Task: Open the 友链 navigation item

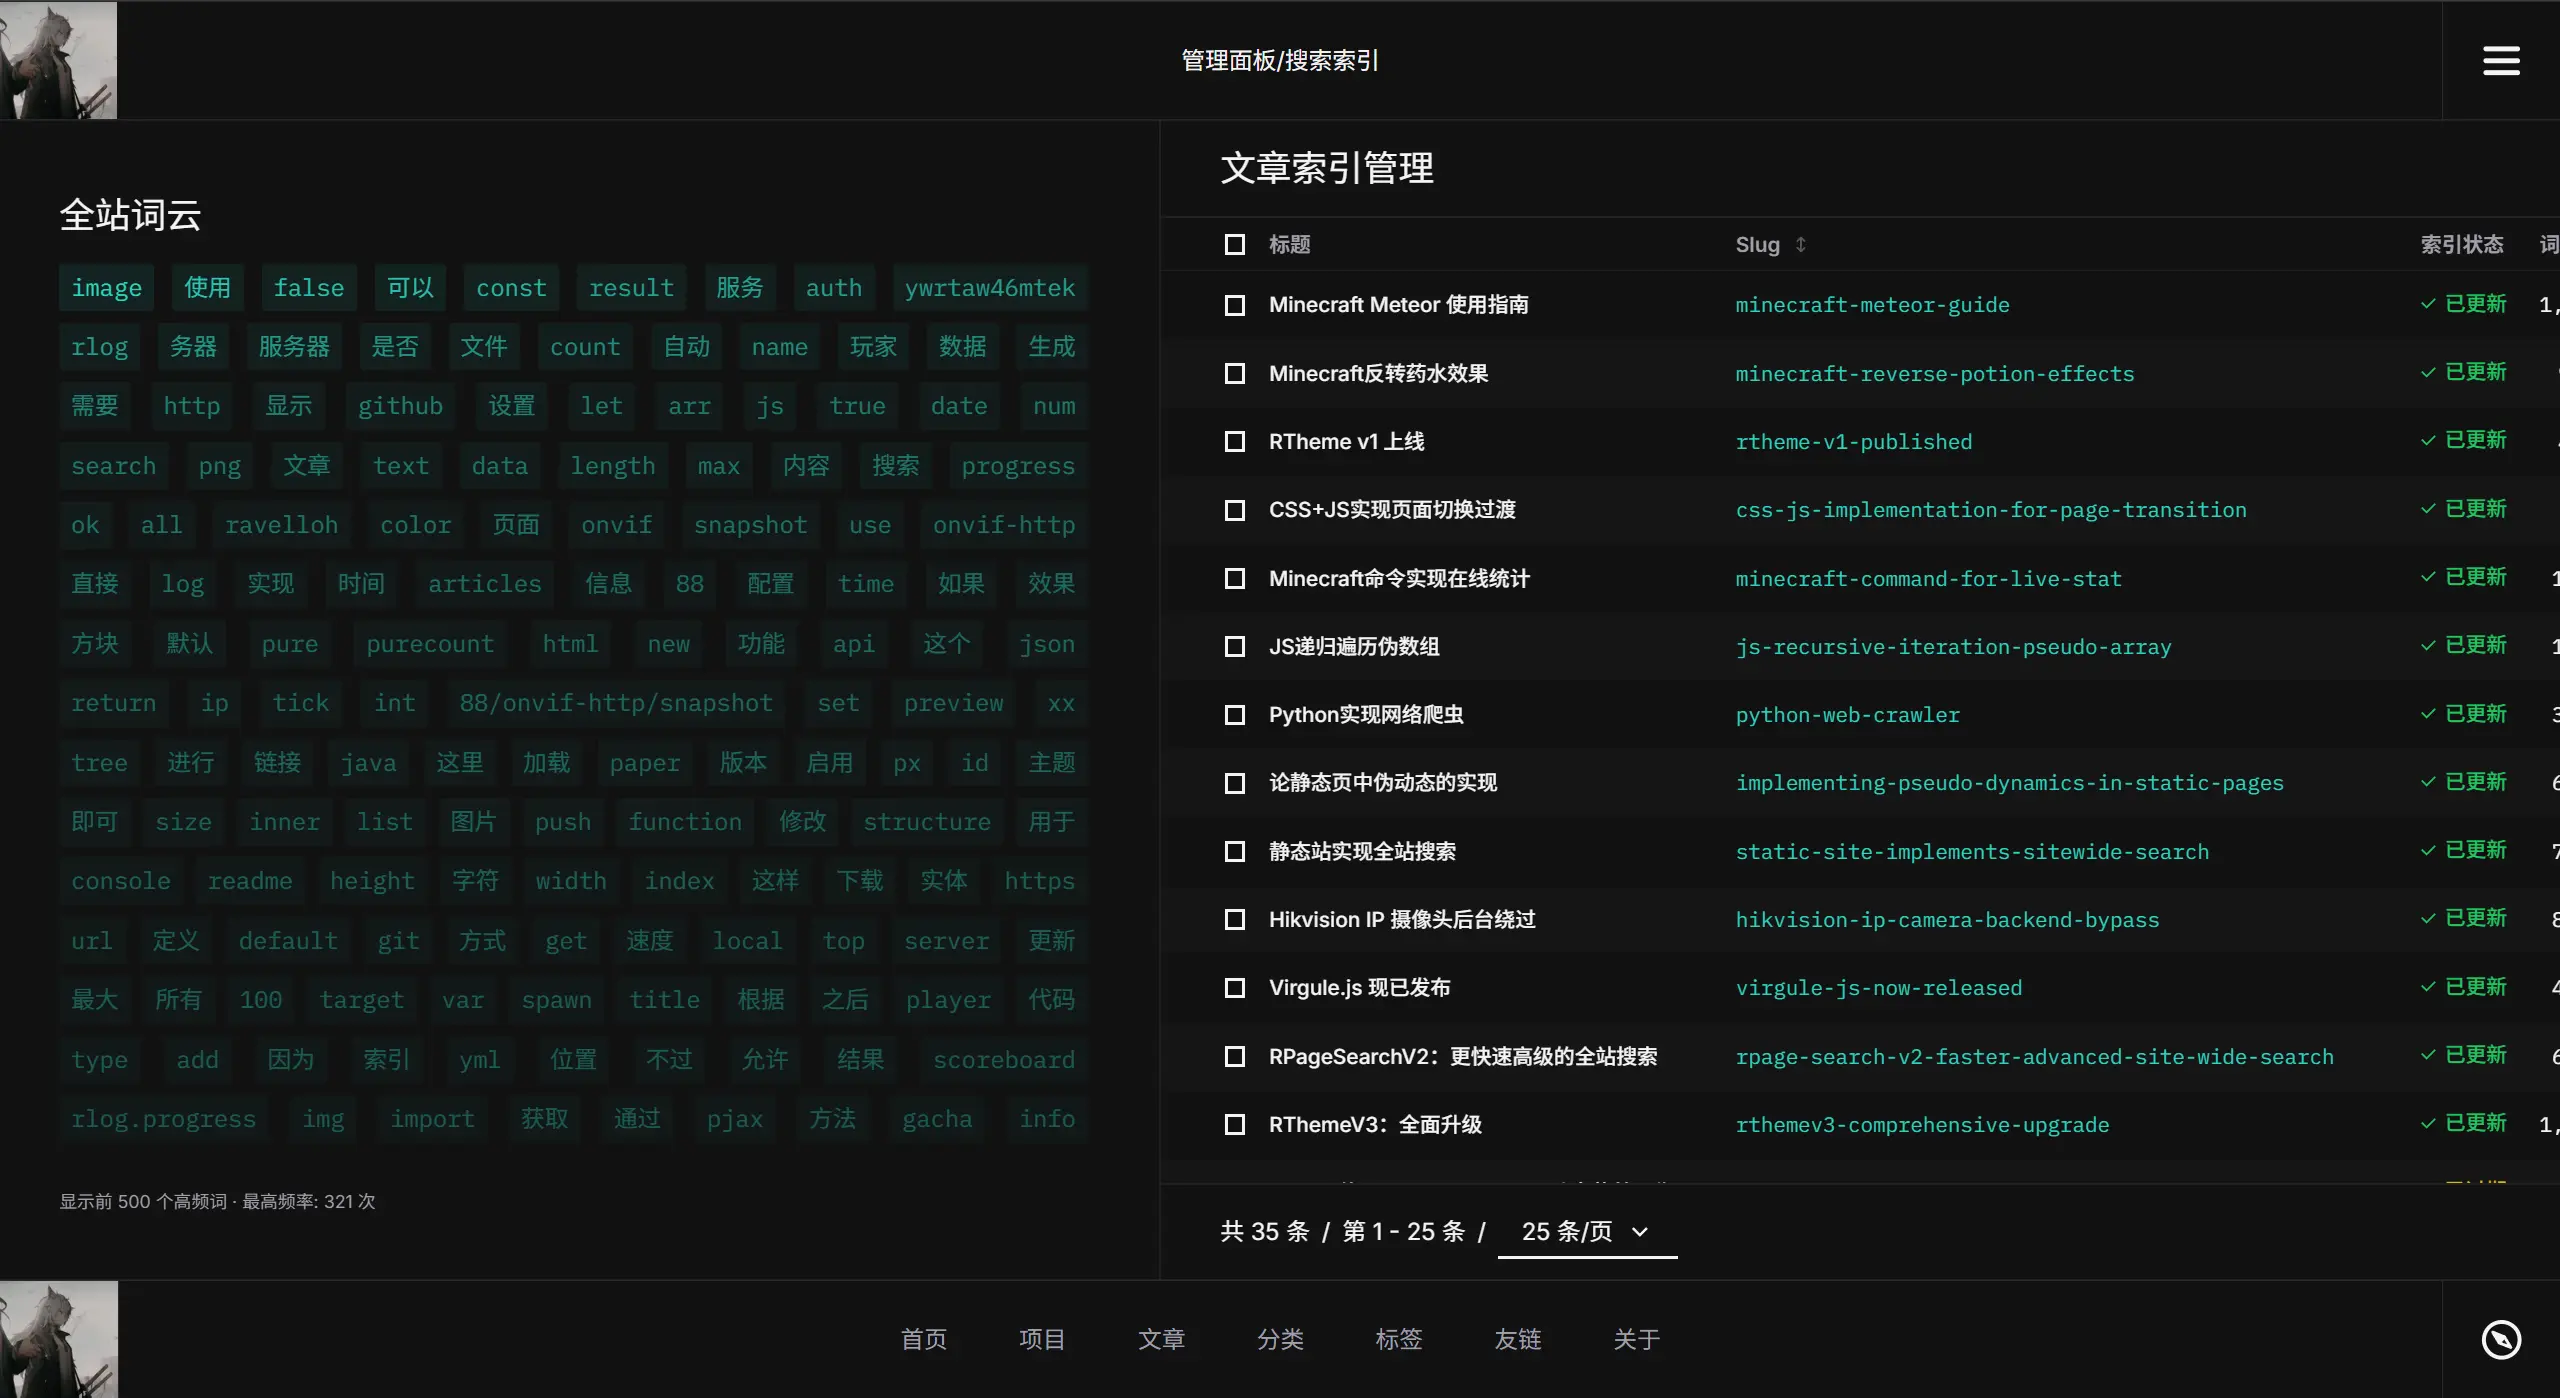Action: point(1517,1339)
